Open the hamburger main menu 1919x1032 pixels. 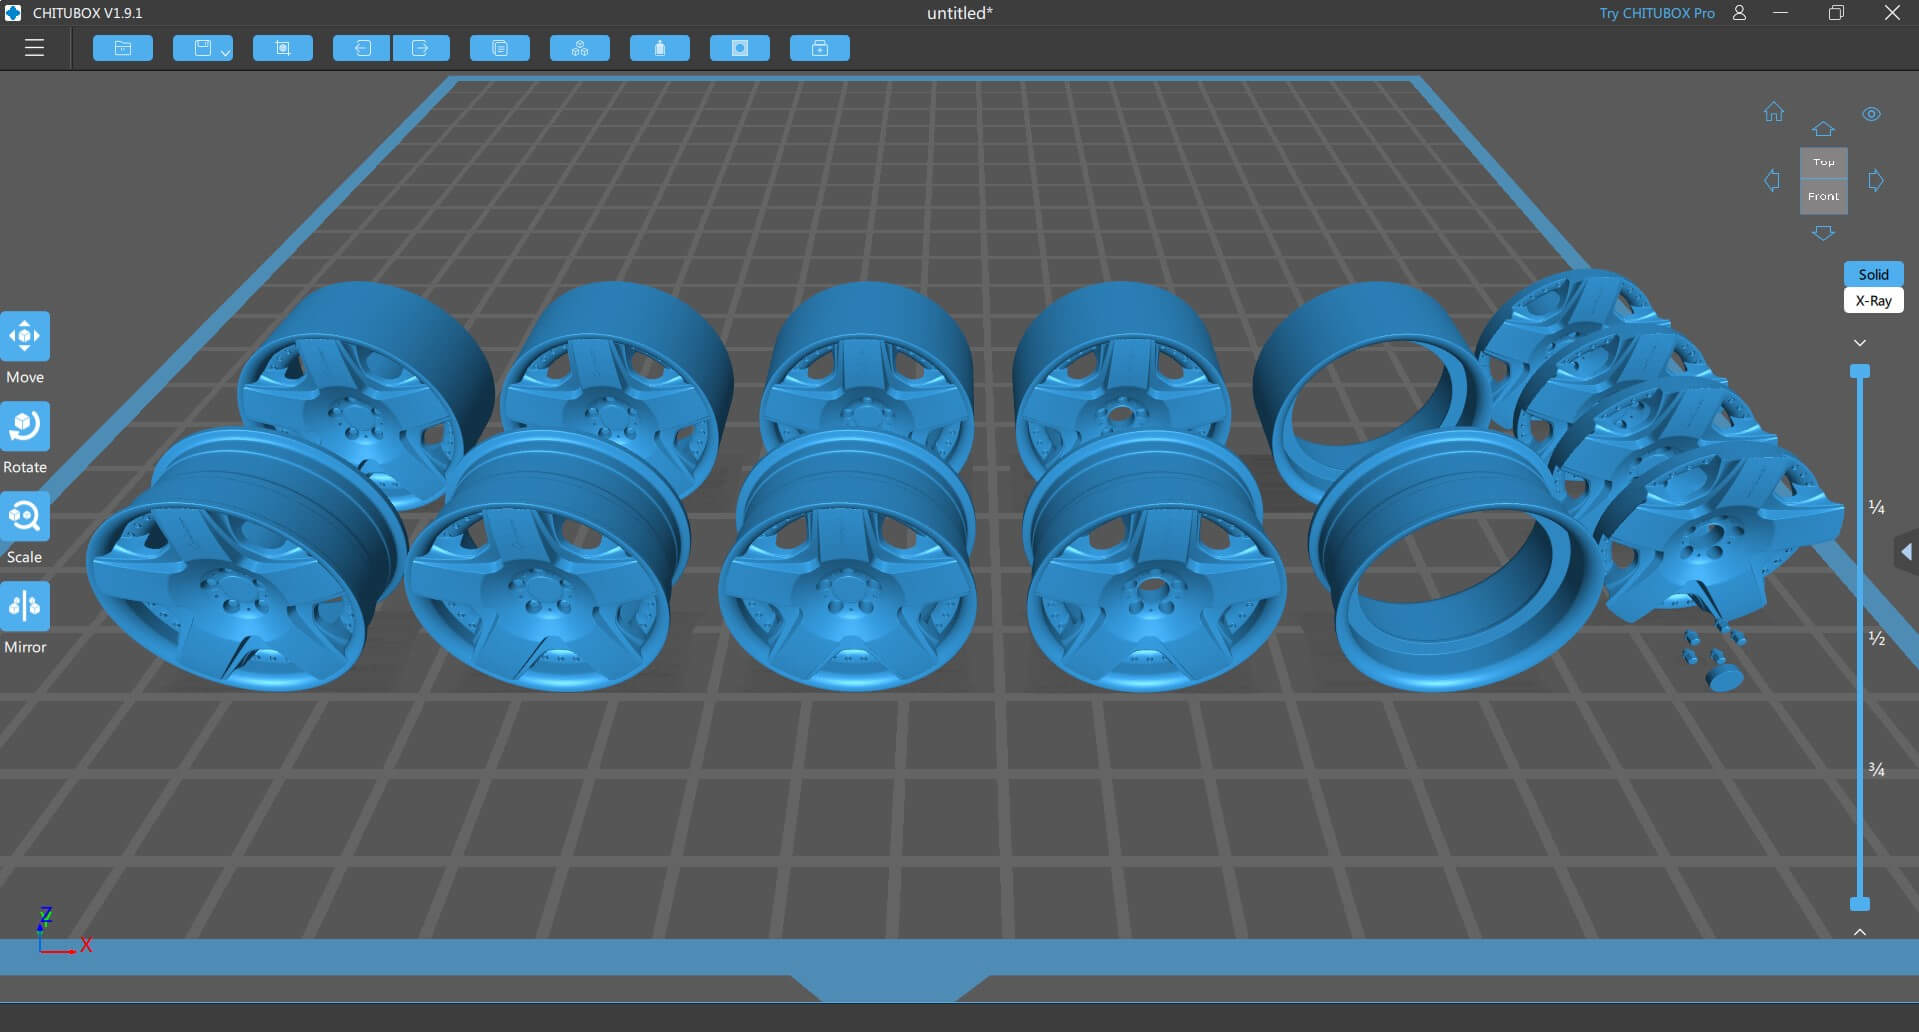34,48
